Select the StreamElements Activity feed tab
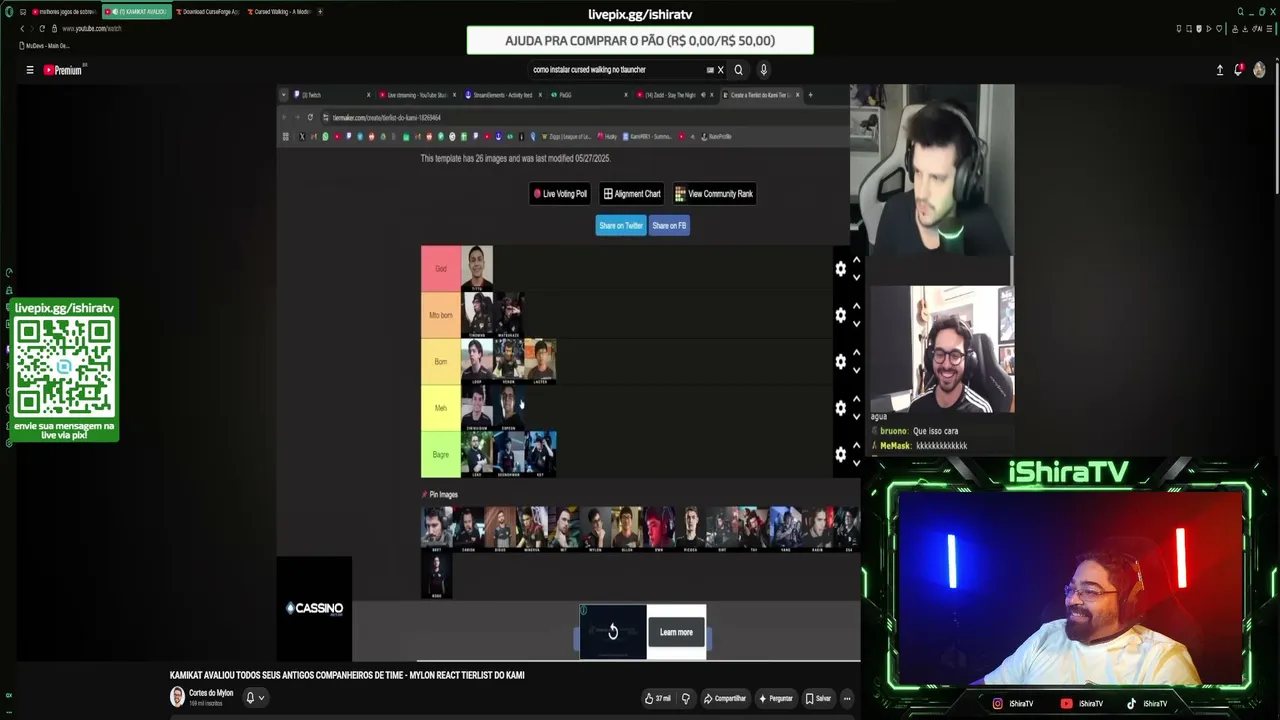This screenshot has width=1280, height=720. point(502,95)
